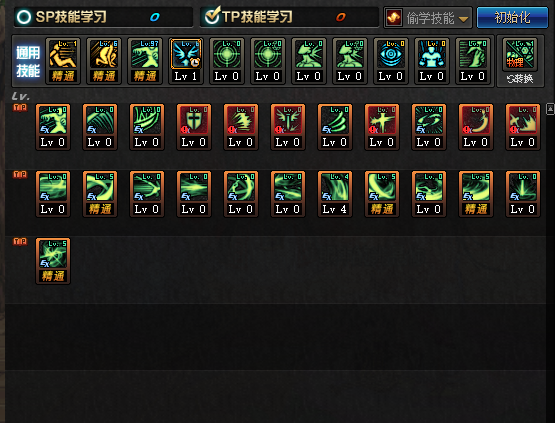Select the lone green starburst skill in third row
Image resolution: width=555 pixels, height=423 pixels.
53,261
